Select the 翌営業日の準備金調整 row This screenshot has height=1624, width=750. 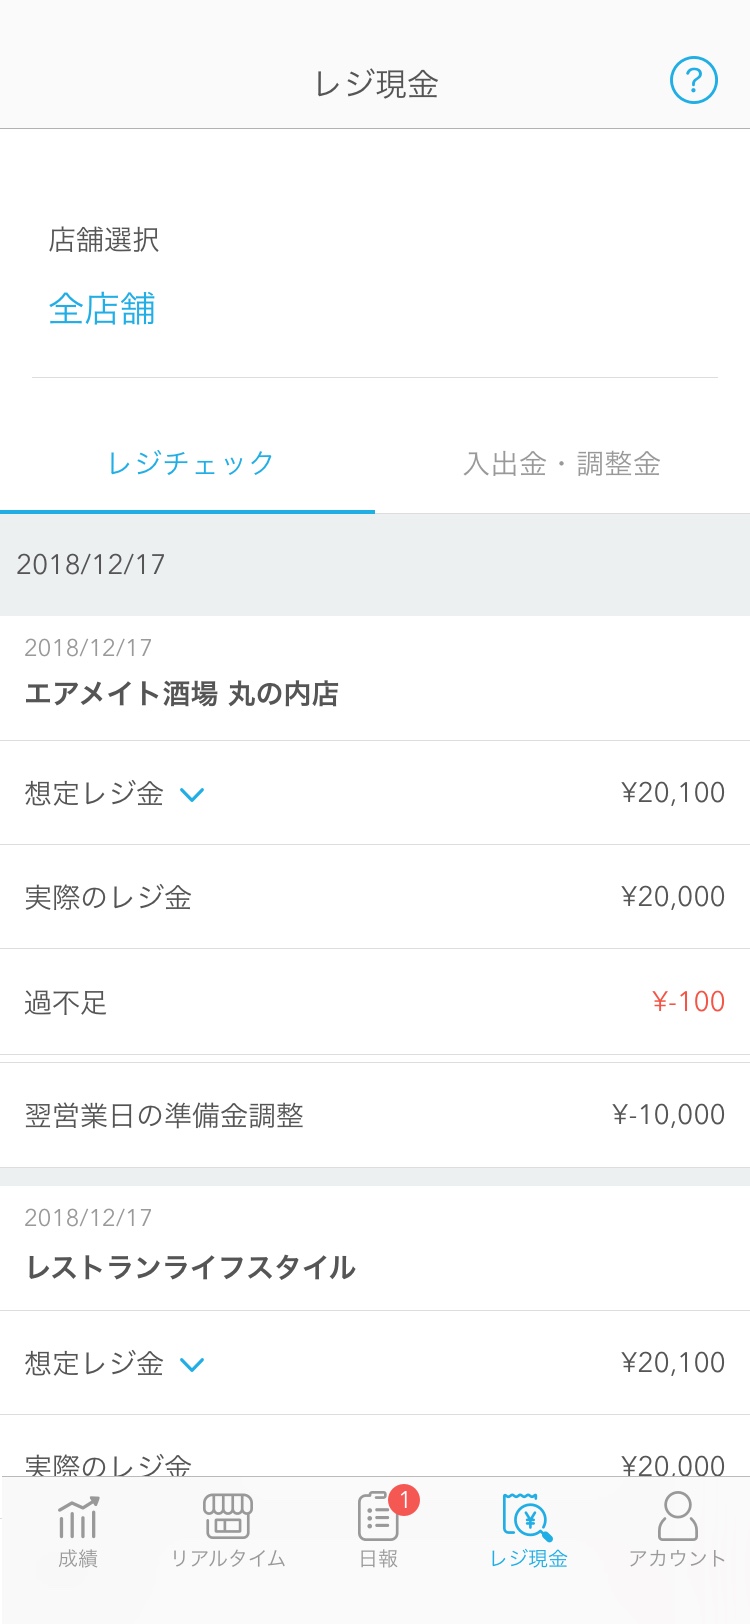pos(375,1115)
